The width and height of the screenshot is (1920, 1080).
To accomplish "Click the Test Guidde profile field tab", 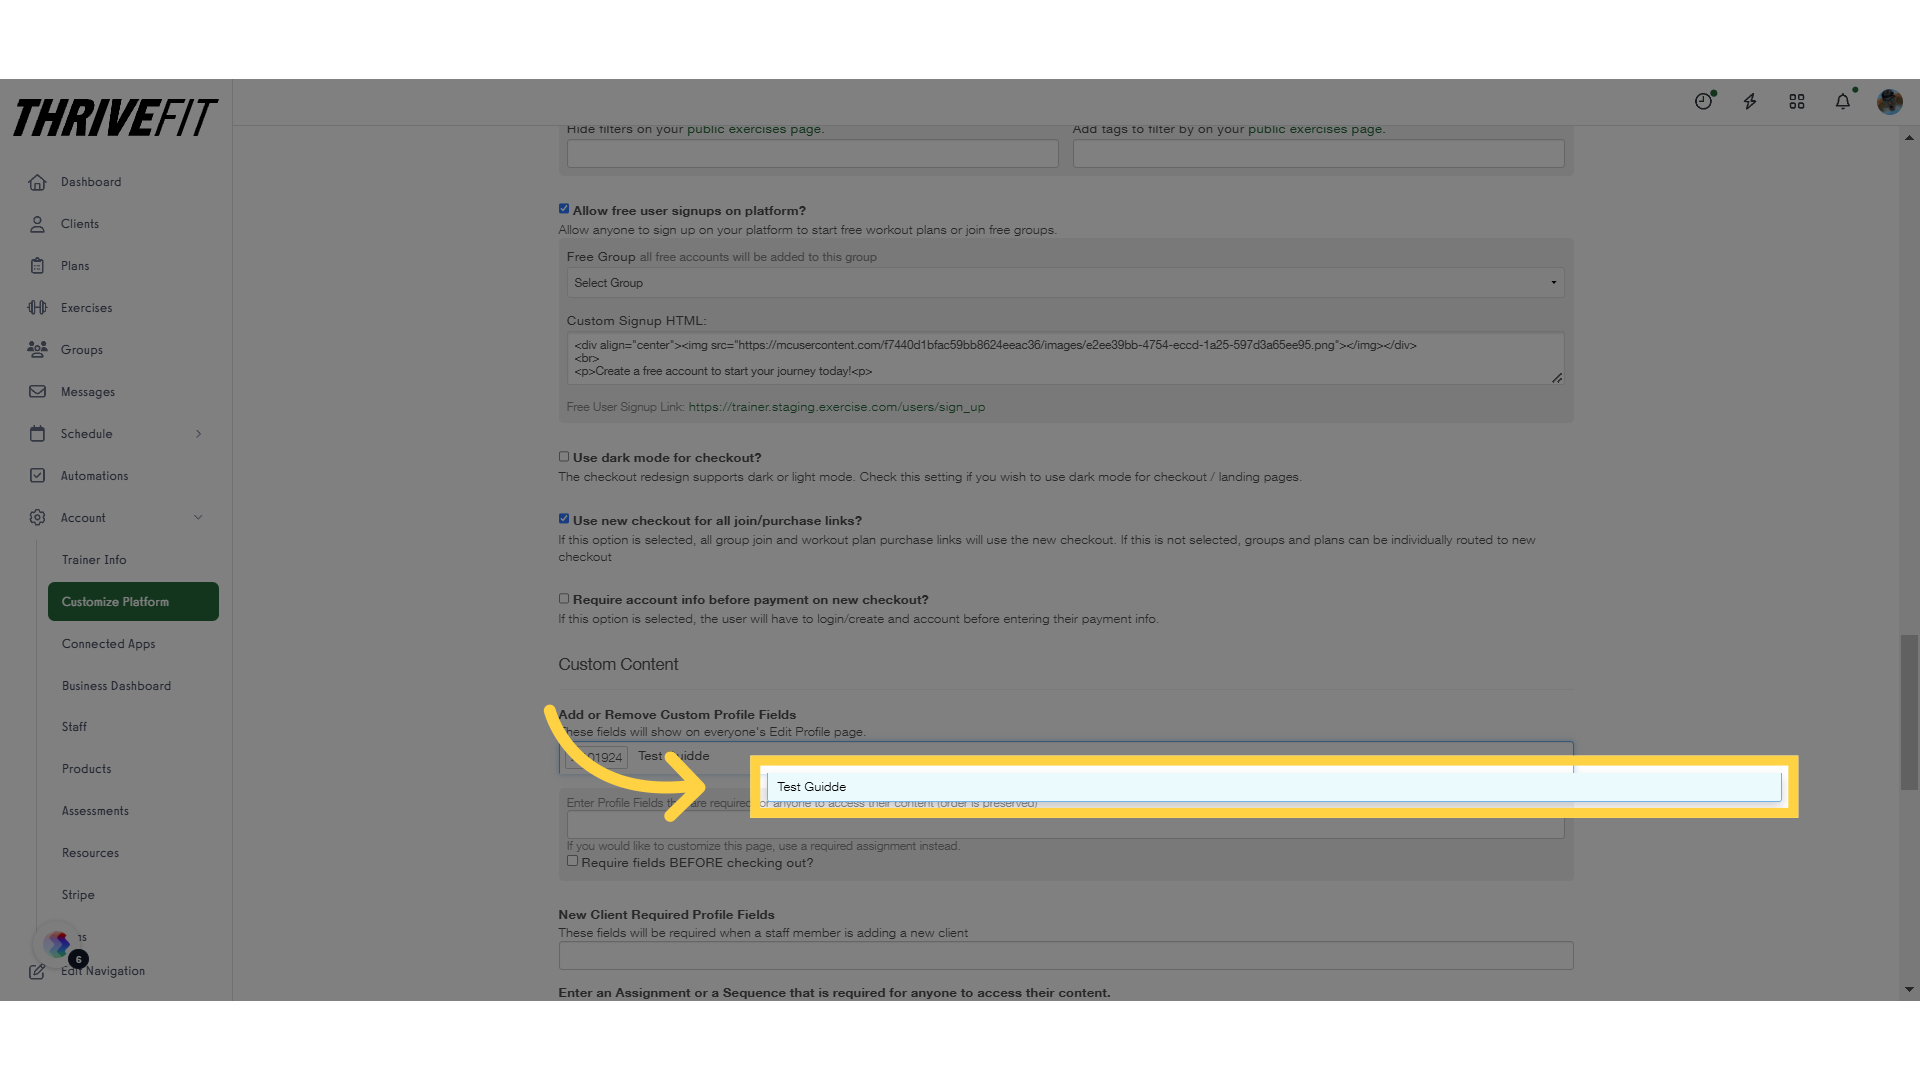I will tap(674, 756).
